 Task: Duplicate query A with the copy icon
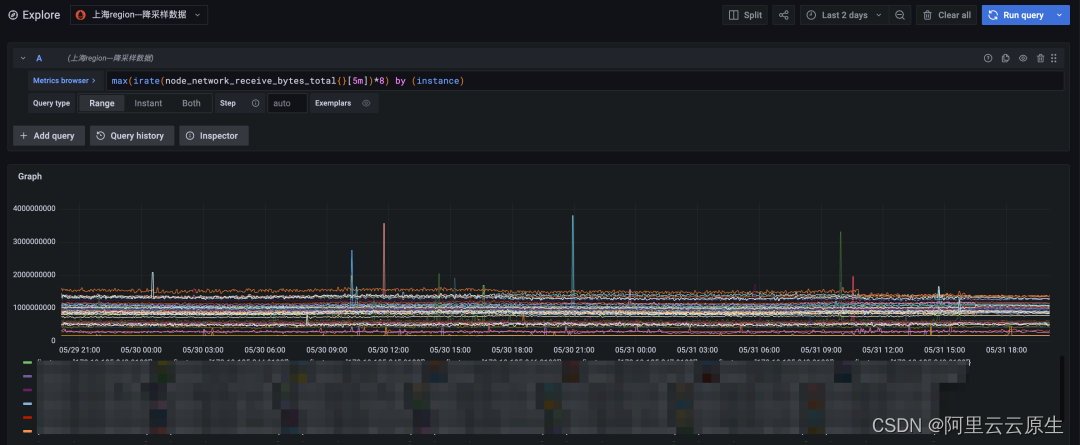click(x=1006, y=59)
